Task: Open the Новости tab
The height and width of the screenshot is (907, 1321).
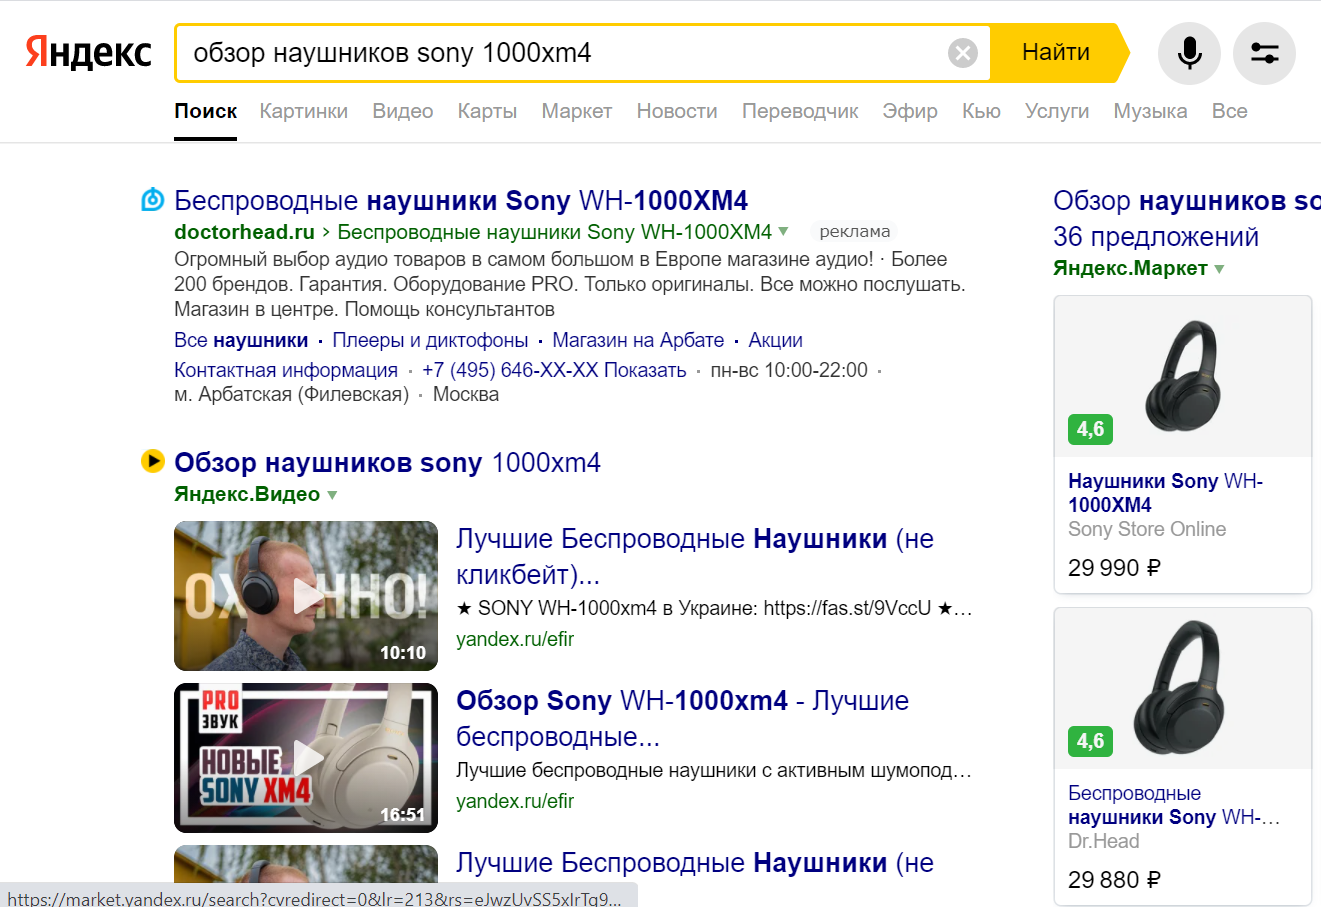Action: (677, 111)
